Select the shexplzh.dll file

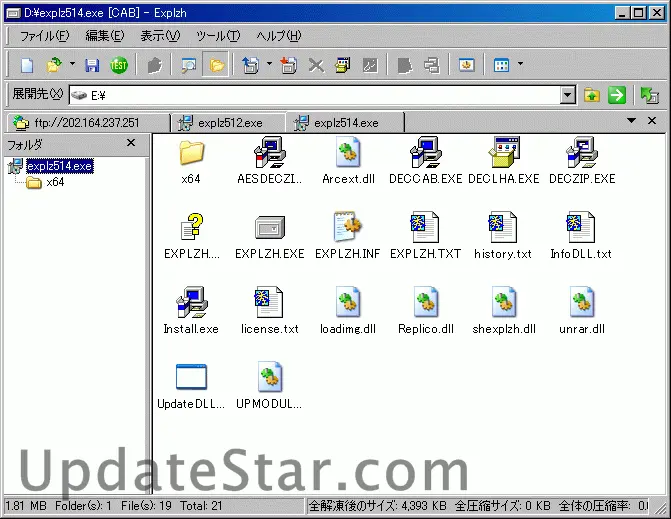[x=504, y=311]
